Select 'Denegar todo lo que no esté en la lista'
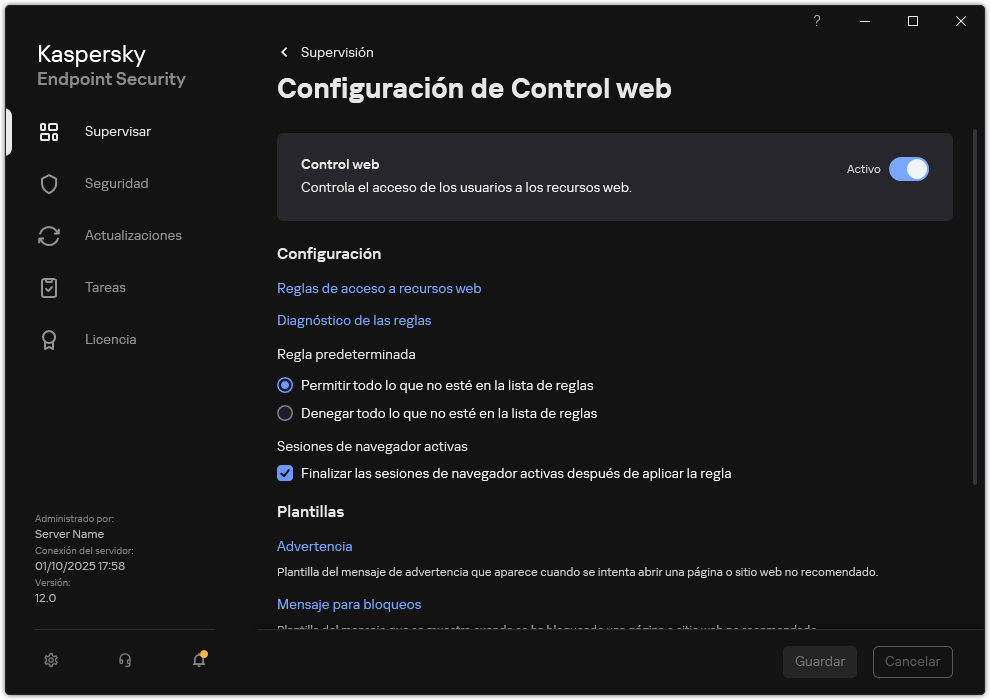This screenshot has height=700, width=990. [x=285, y=413]
